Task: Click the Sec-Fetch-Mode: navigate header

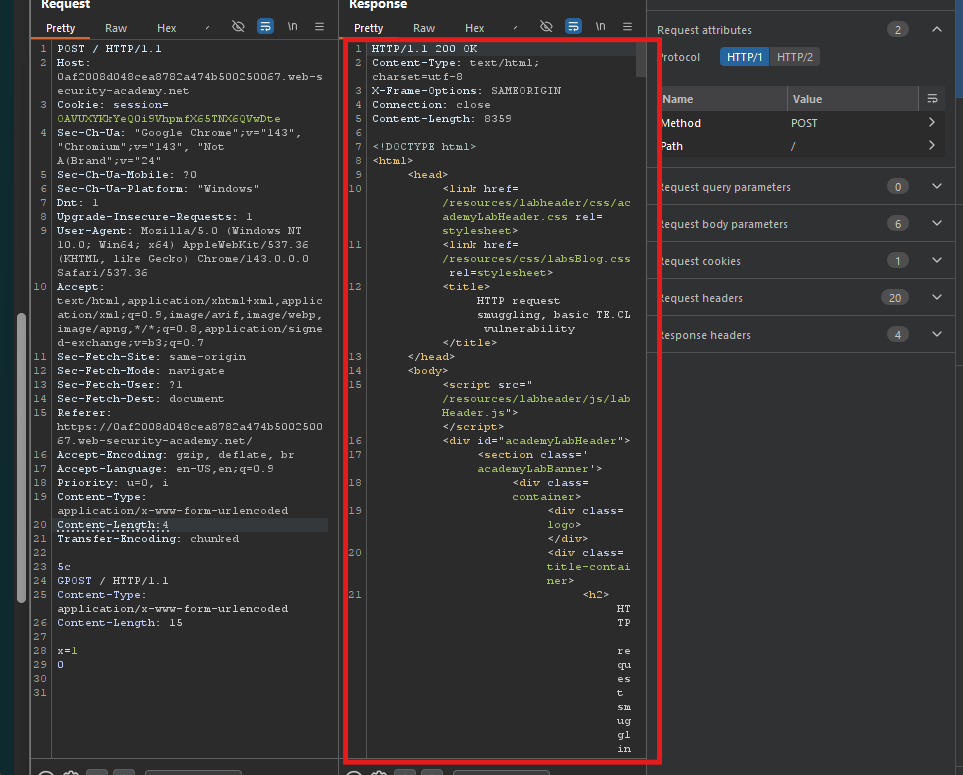Action: pos(141,371)
